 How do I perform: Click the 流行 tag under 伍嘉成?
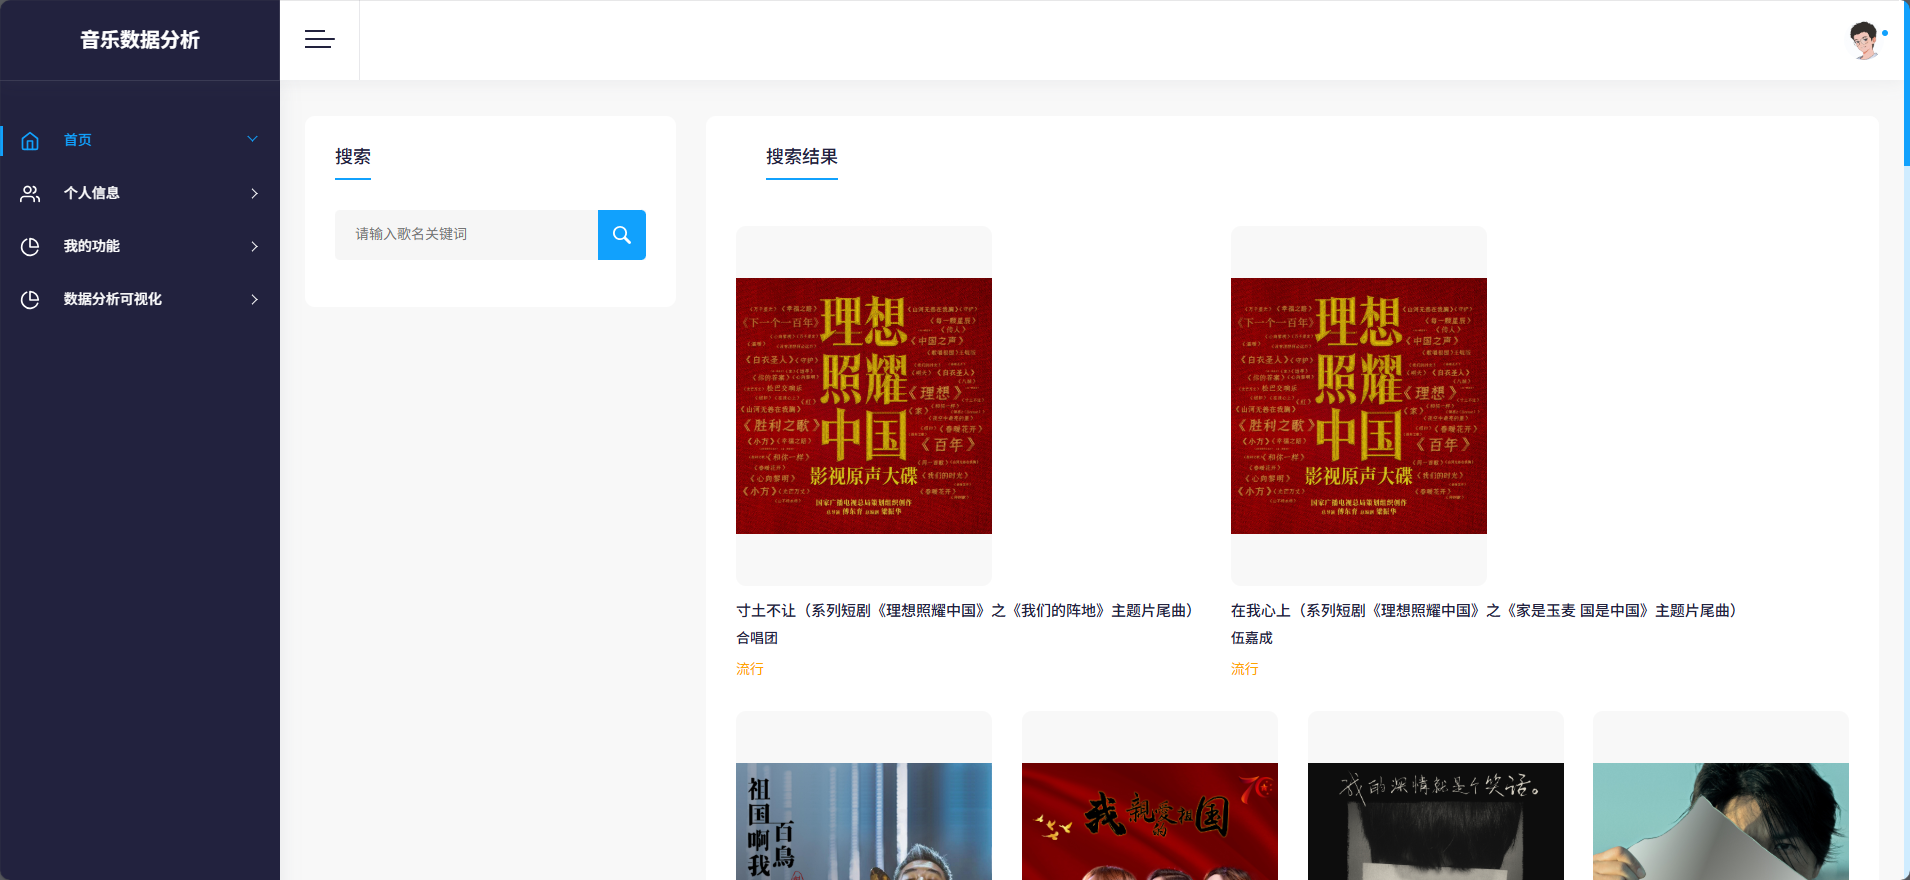point(1245,669)
